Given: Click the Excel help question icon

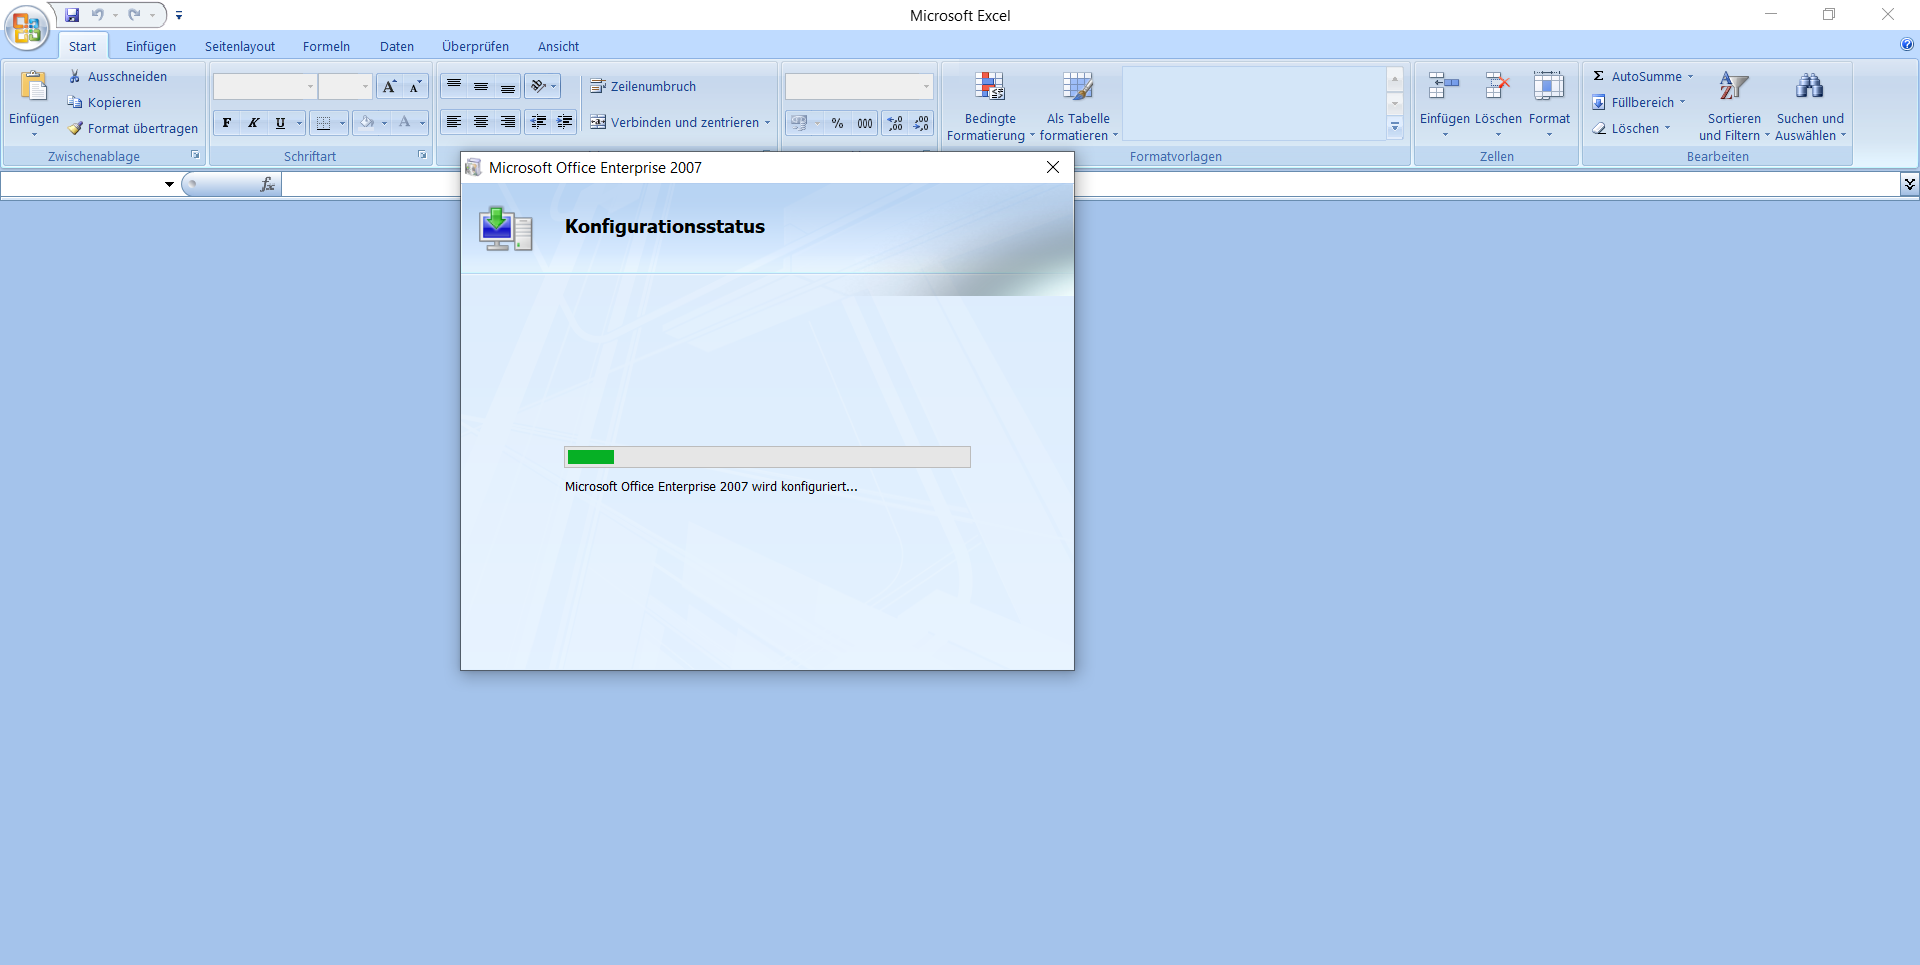Looking at the screenshot, I should 1907,44.
